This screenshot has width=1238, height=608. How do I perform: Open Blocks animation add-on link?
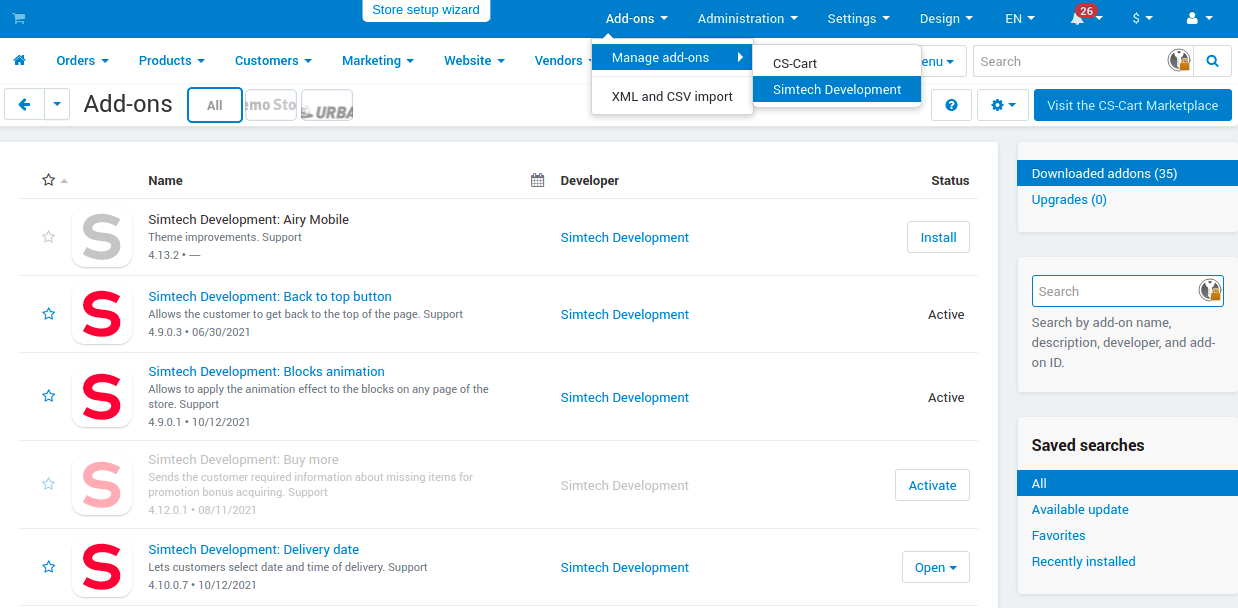click(266, 371)
